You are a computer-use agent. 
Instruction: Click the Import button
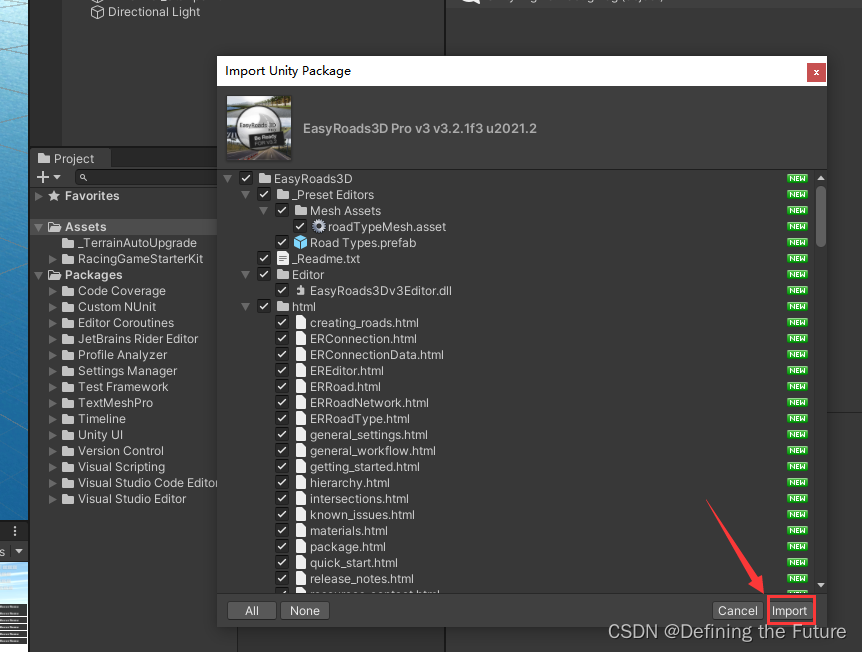[789, 611]
